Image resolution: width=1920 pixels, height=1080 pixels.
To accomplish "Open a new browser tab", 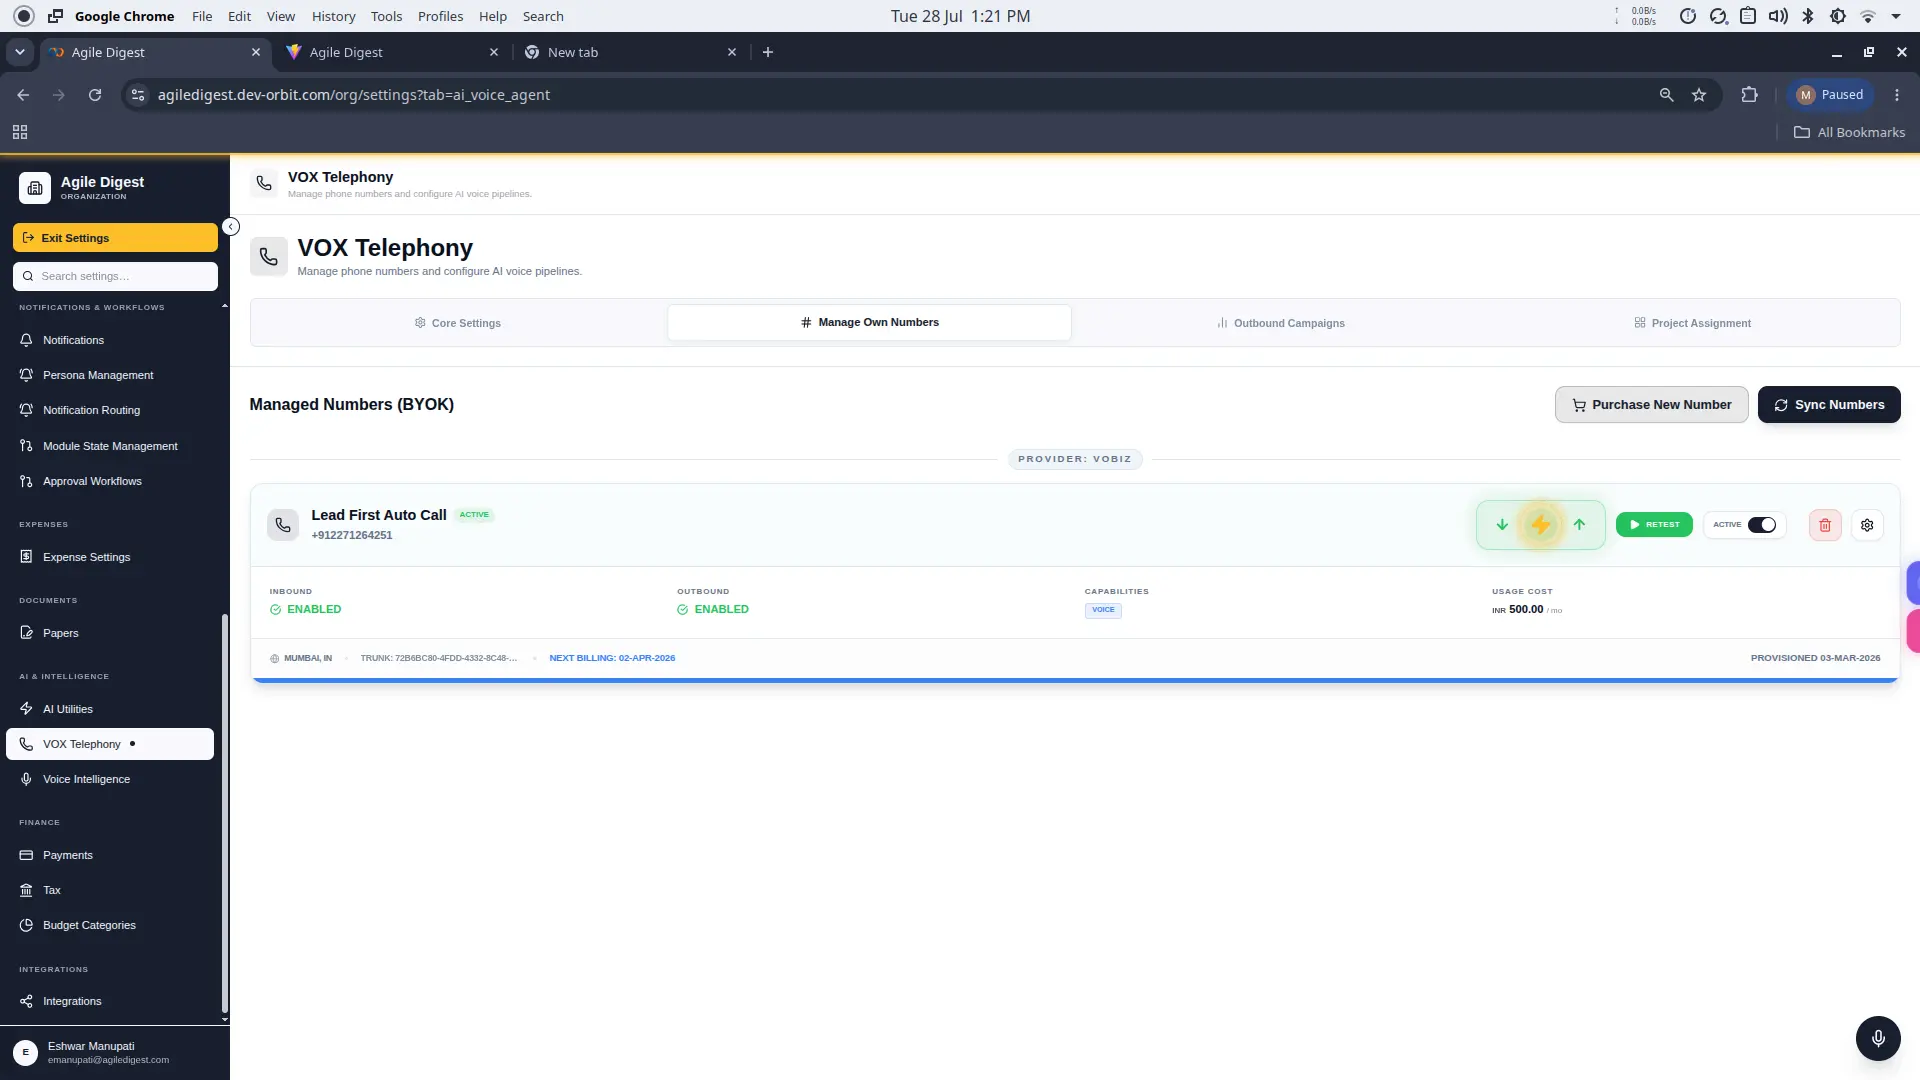I will [x=768, y=52].
